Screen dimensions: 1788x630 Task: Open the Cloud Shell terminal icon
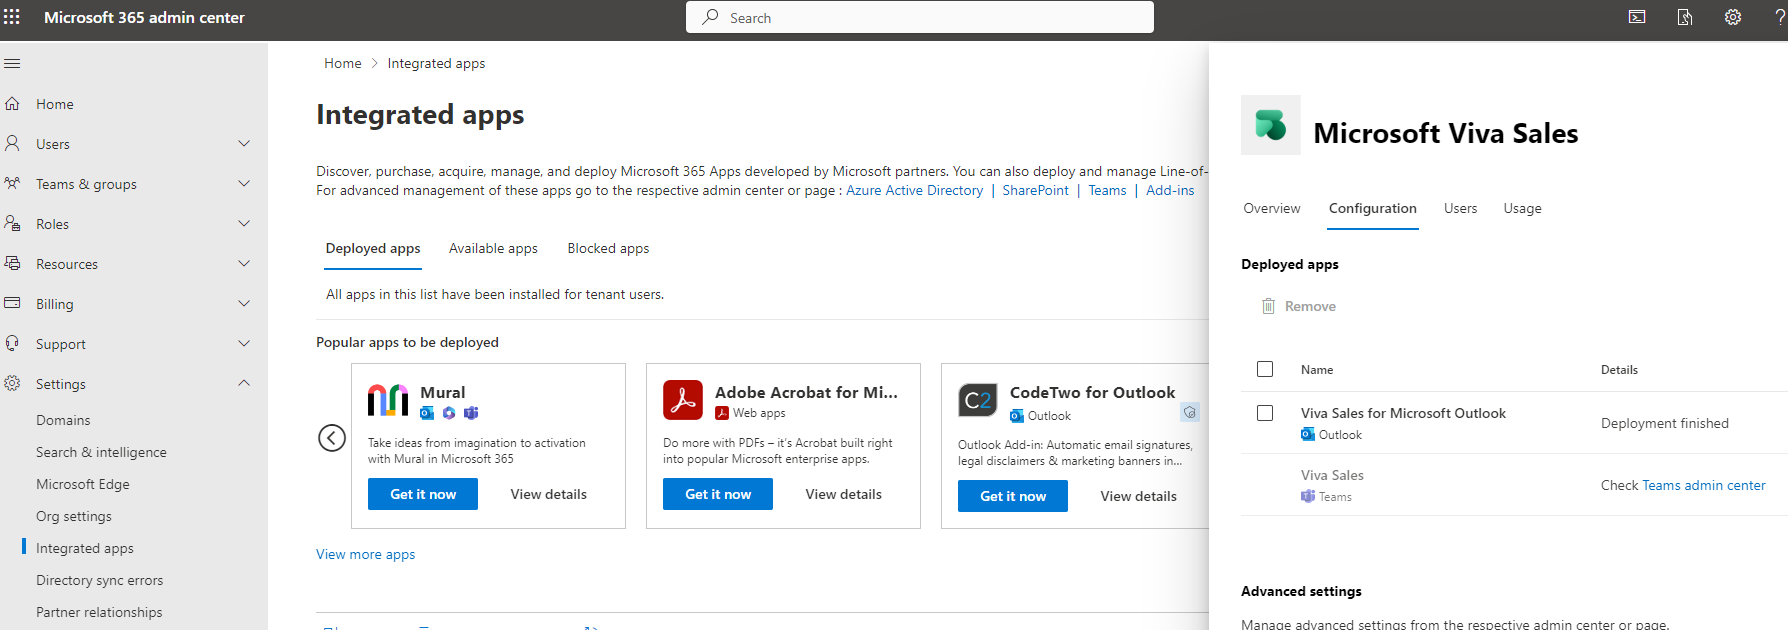click(x=1637, y=17)
